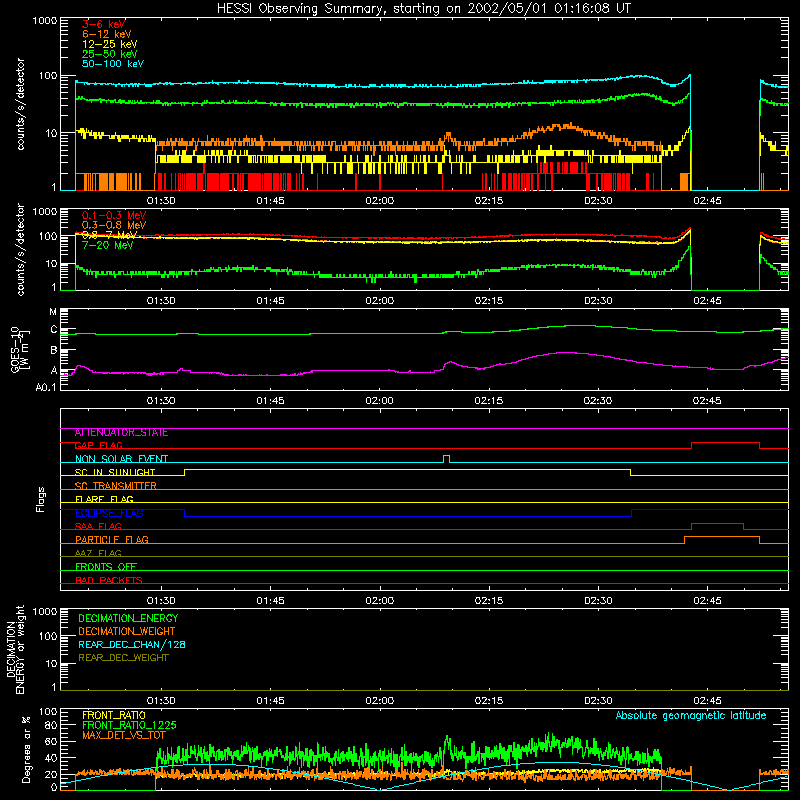Click the BAD_PACKETS flag label
The image size is (800, 800).
click(109, 581)
